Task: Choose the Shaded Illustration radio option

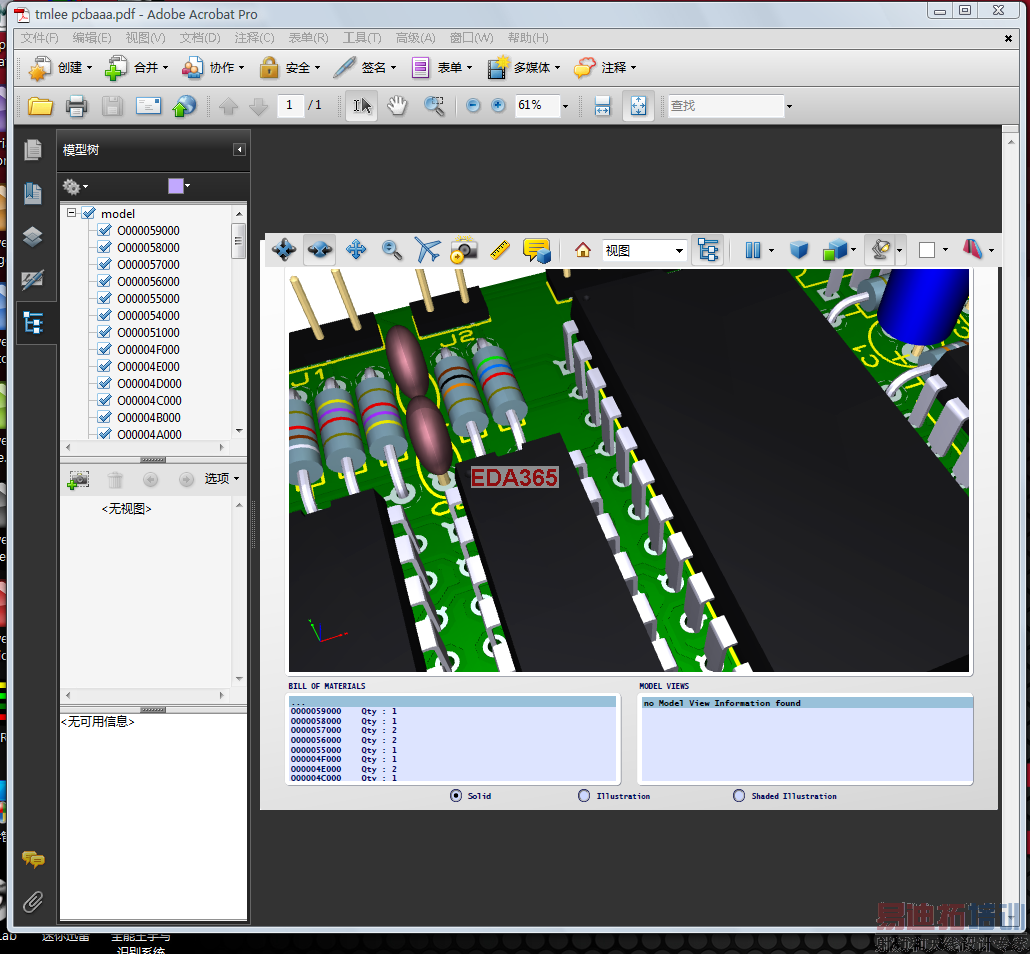Action: (x=740, y=796)
